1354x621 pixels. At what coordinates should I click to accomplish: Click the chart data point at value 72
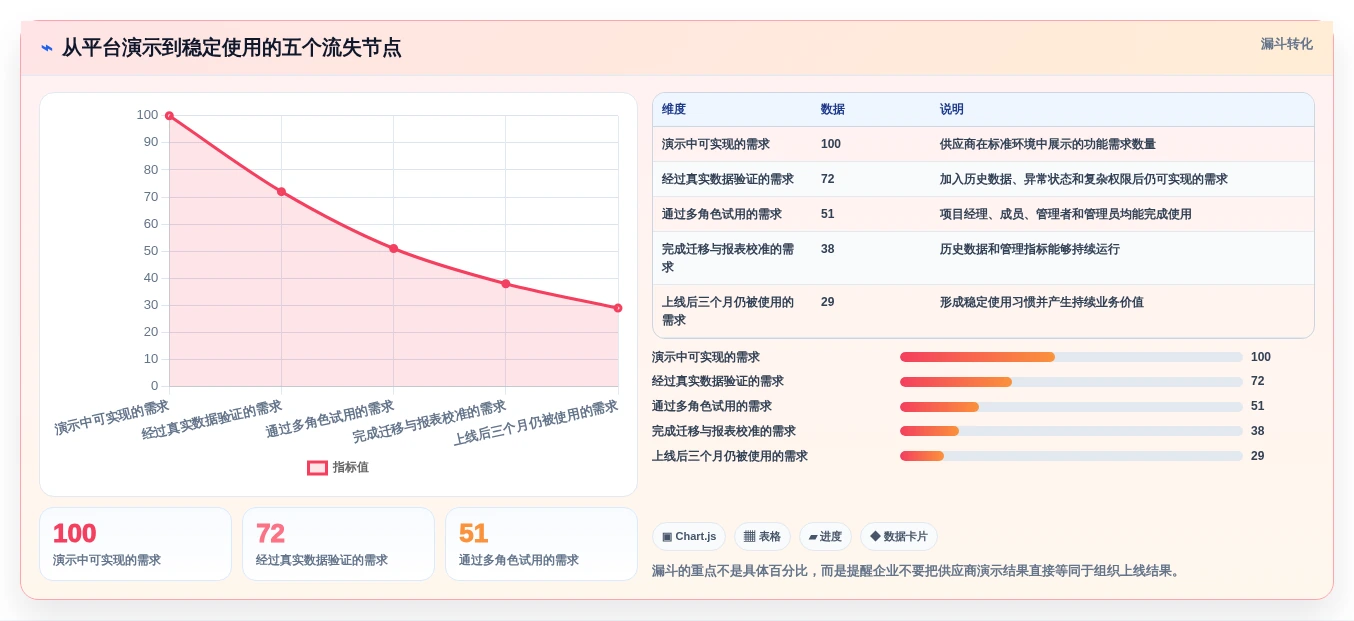coord(281,192)
